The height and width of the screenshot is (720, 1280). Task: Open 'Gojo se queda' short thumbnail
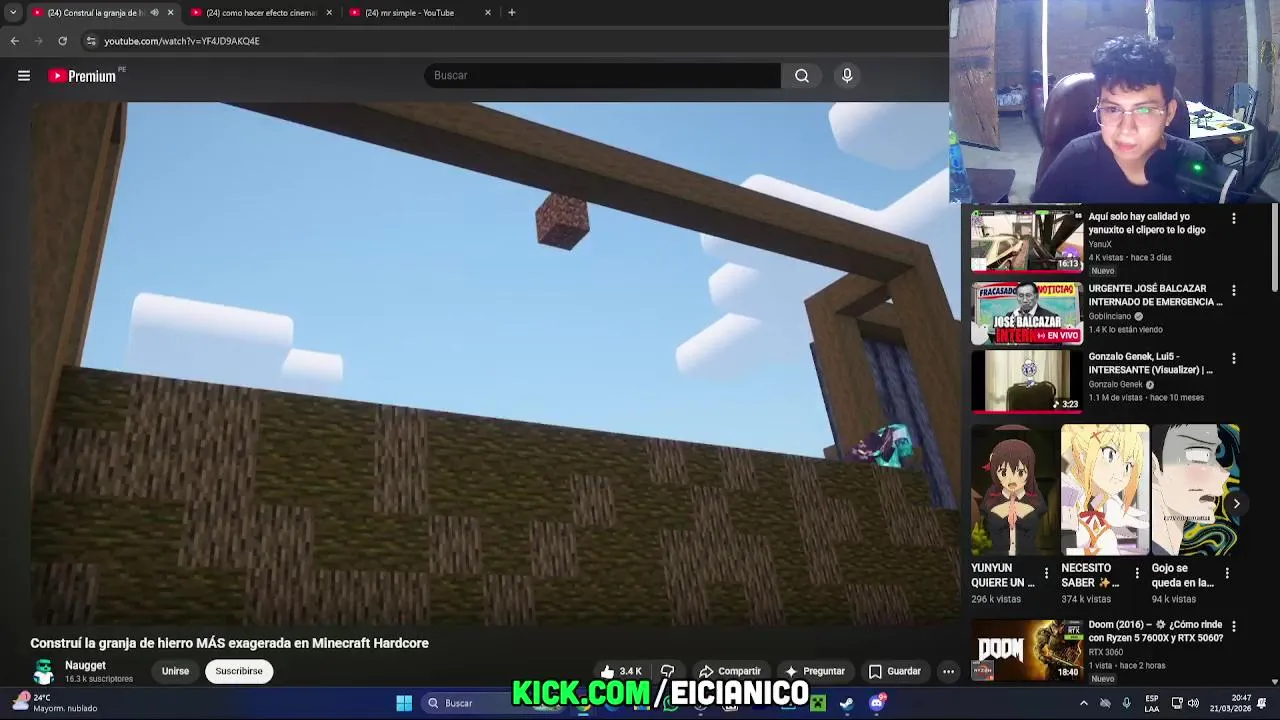pos(1195,490)
